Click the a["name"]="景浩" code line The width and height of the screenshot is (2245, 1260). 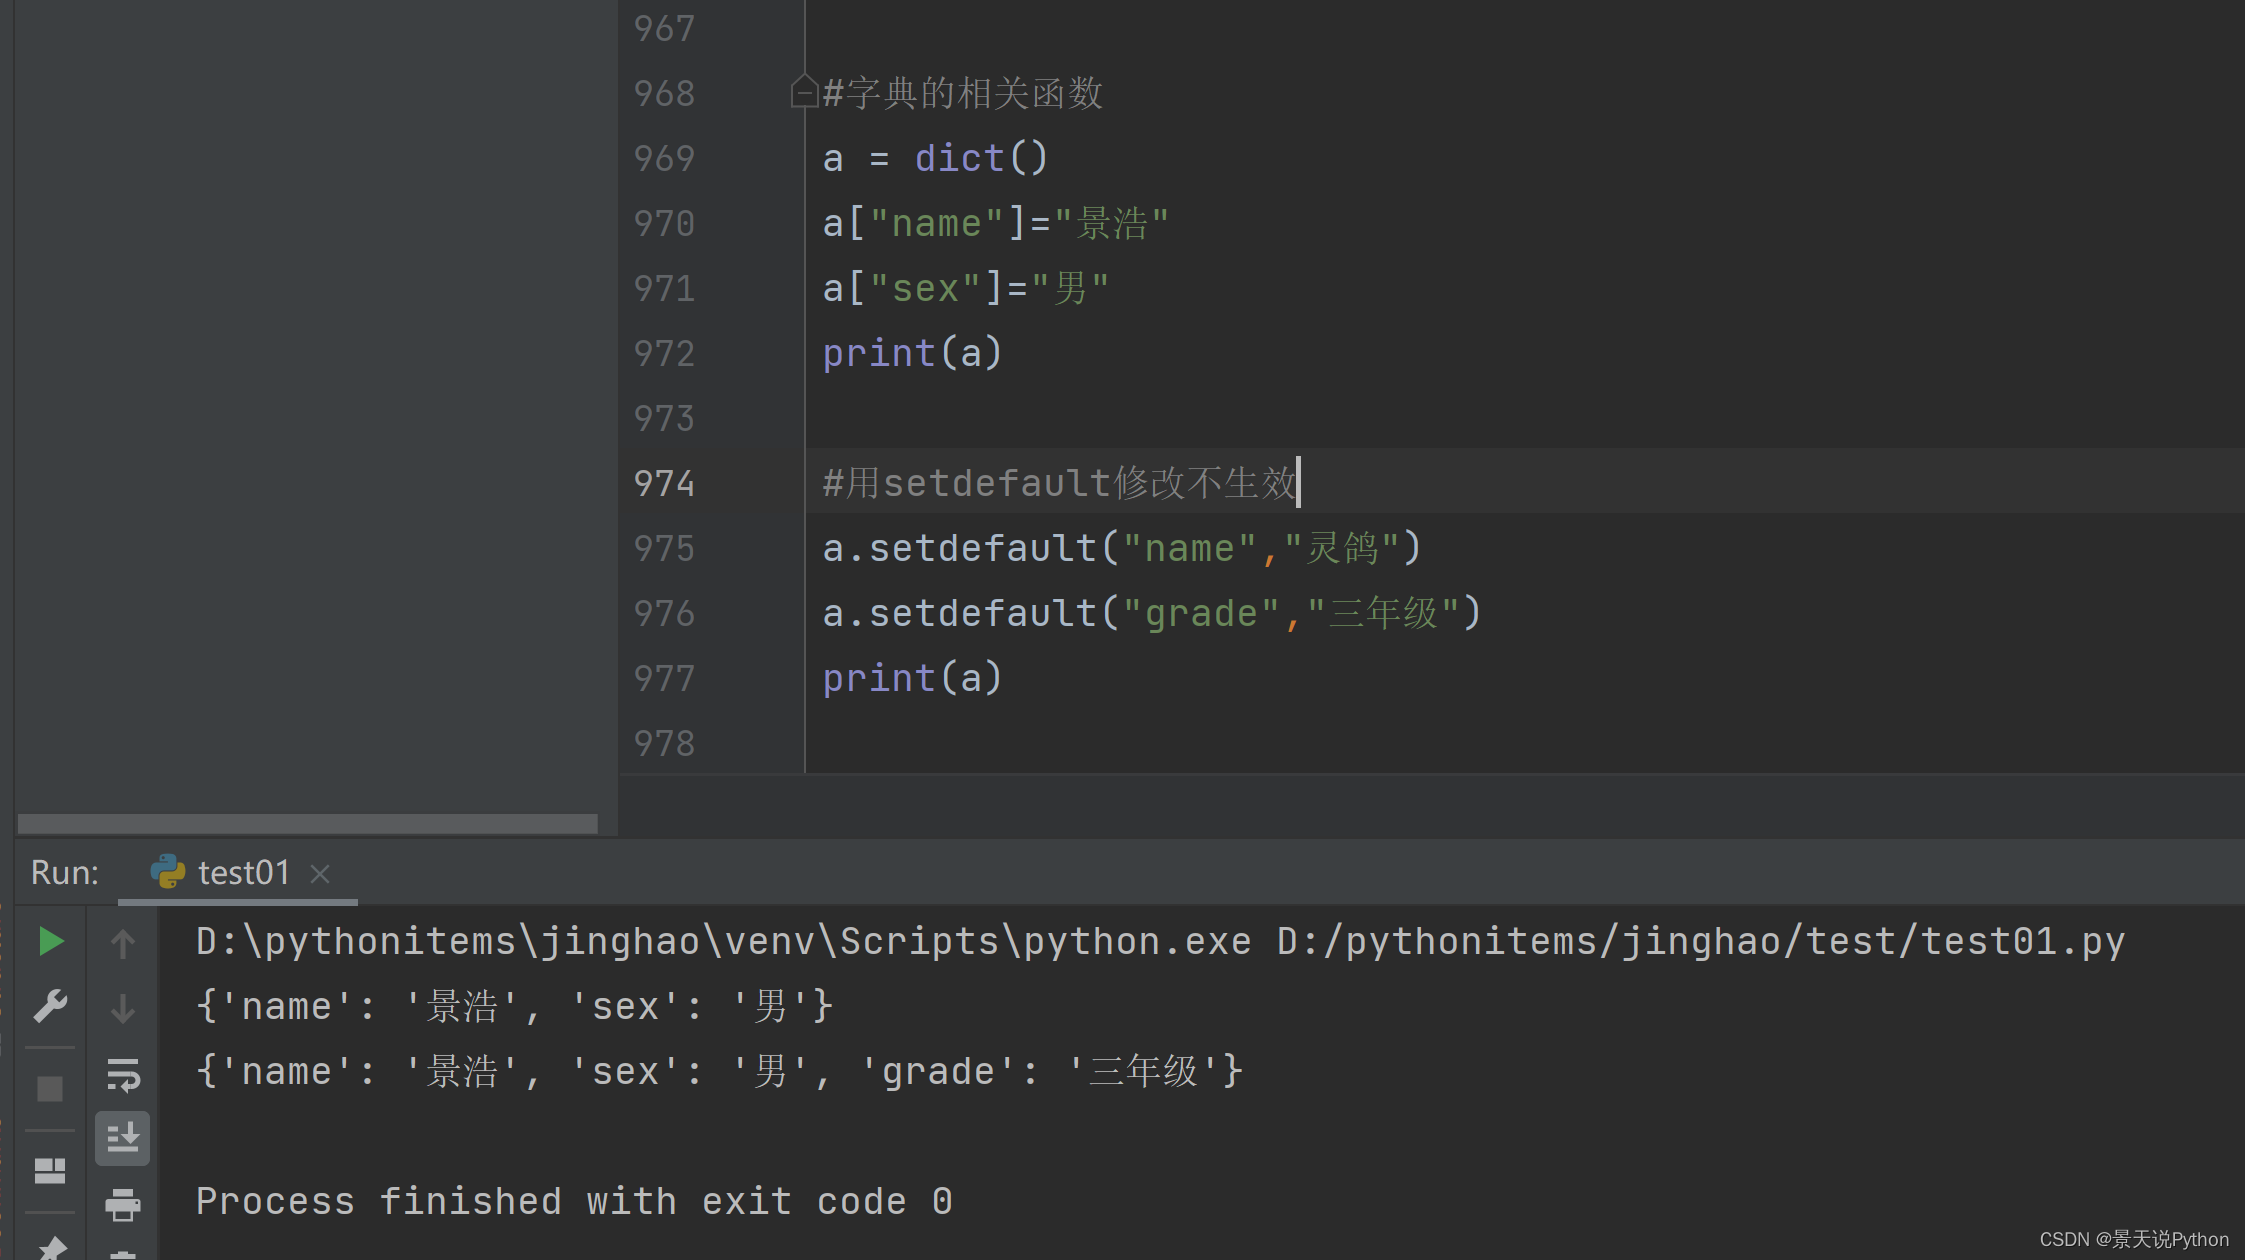click(x=995, y=224)
